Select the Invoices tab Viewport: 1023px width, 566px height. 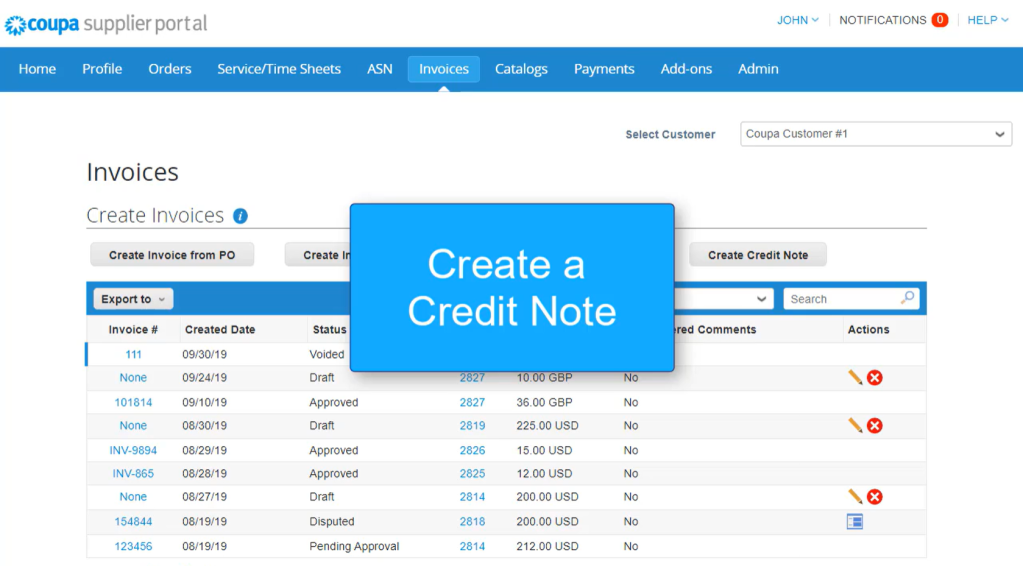(444, 68)
